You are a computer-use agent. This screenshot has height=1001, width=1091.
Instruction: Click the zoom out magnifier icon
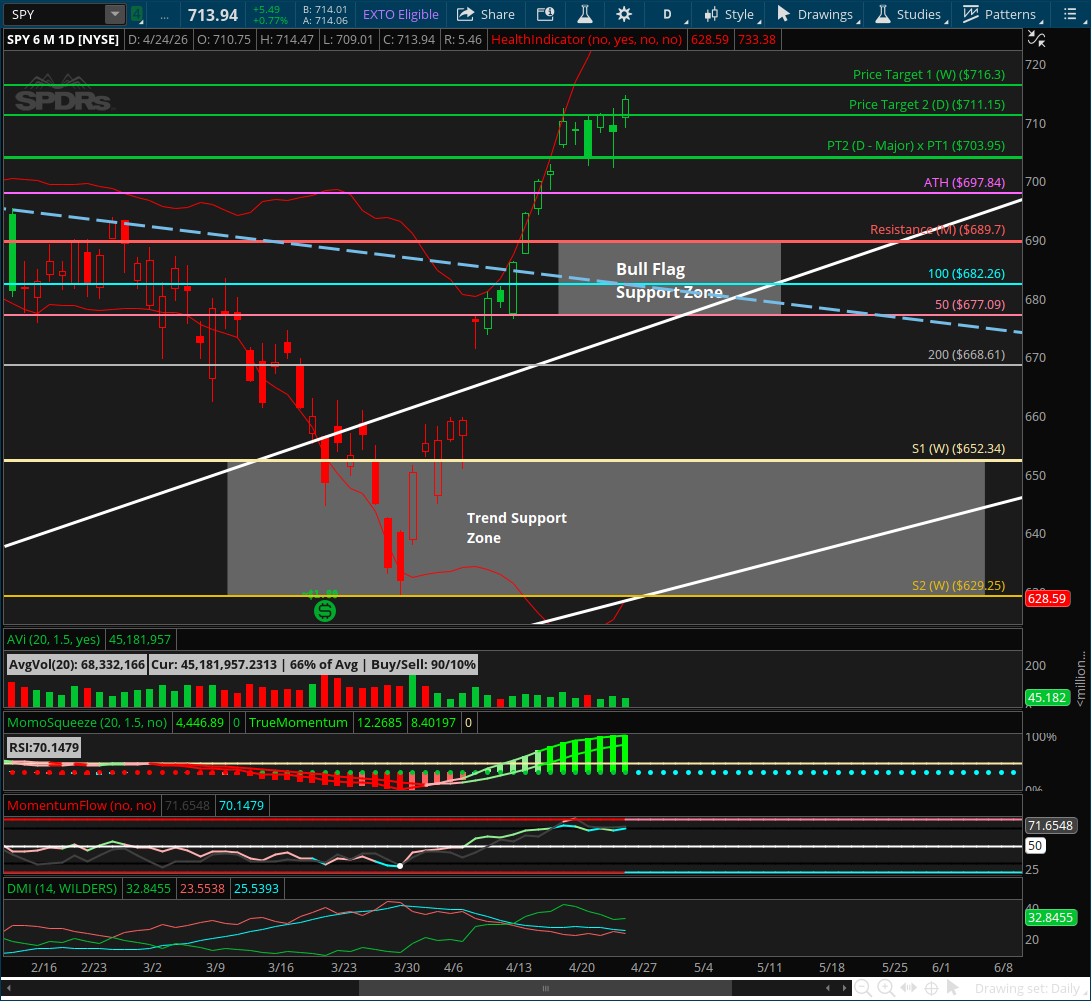[863, 988]
